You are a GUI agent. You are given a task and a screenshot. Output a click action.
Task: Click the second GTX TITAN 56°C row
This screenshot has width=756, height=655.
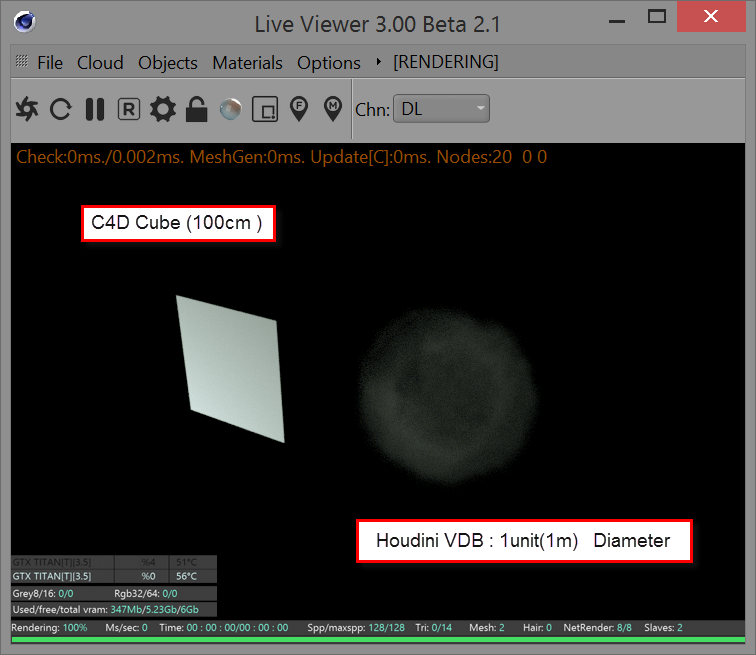114,576
